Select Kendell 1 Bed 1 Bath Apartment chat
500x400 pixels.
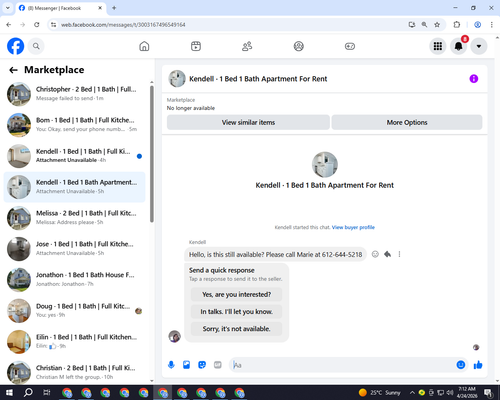click(x=75, y=187)
